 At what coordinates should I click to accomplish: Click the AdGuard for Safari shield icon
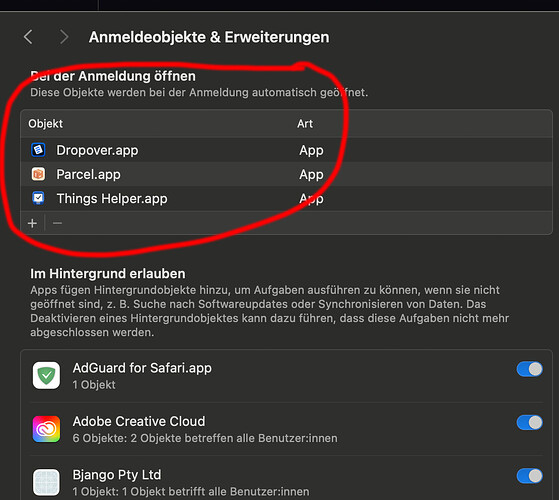pos(46,375)
